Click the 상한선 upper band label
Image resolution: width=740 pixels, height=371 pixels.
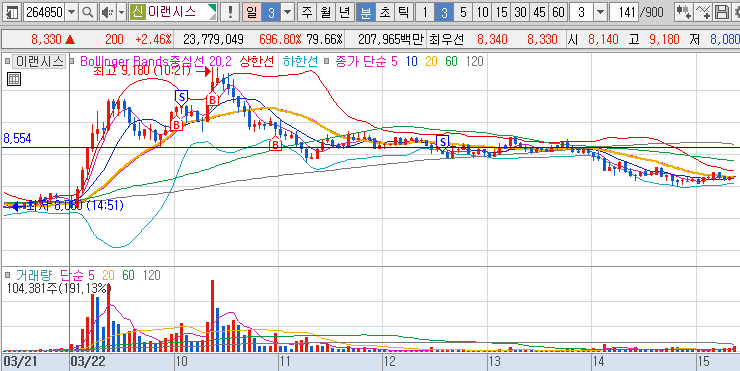coord(257,61)
